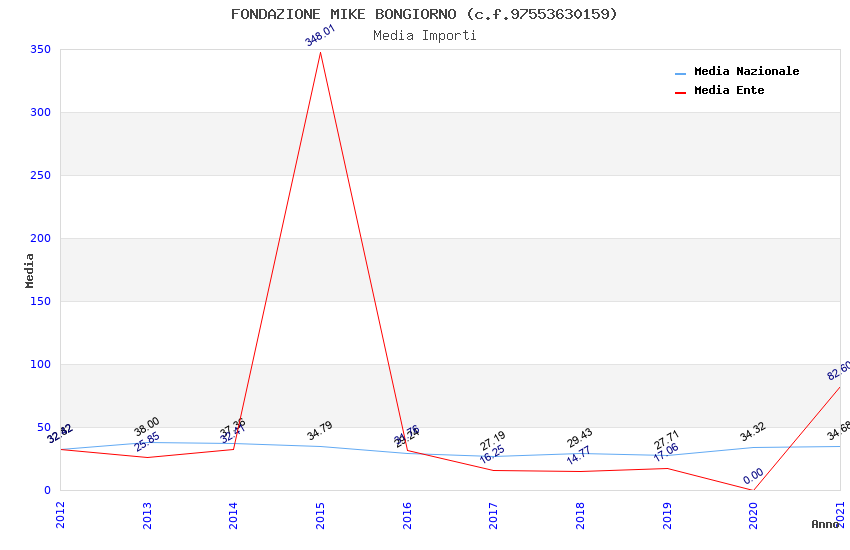Click the red line zero point at 2020
Viewport: 850px width, 550px height.
(x=753, y=490)
